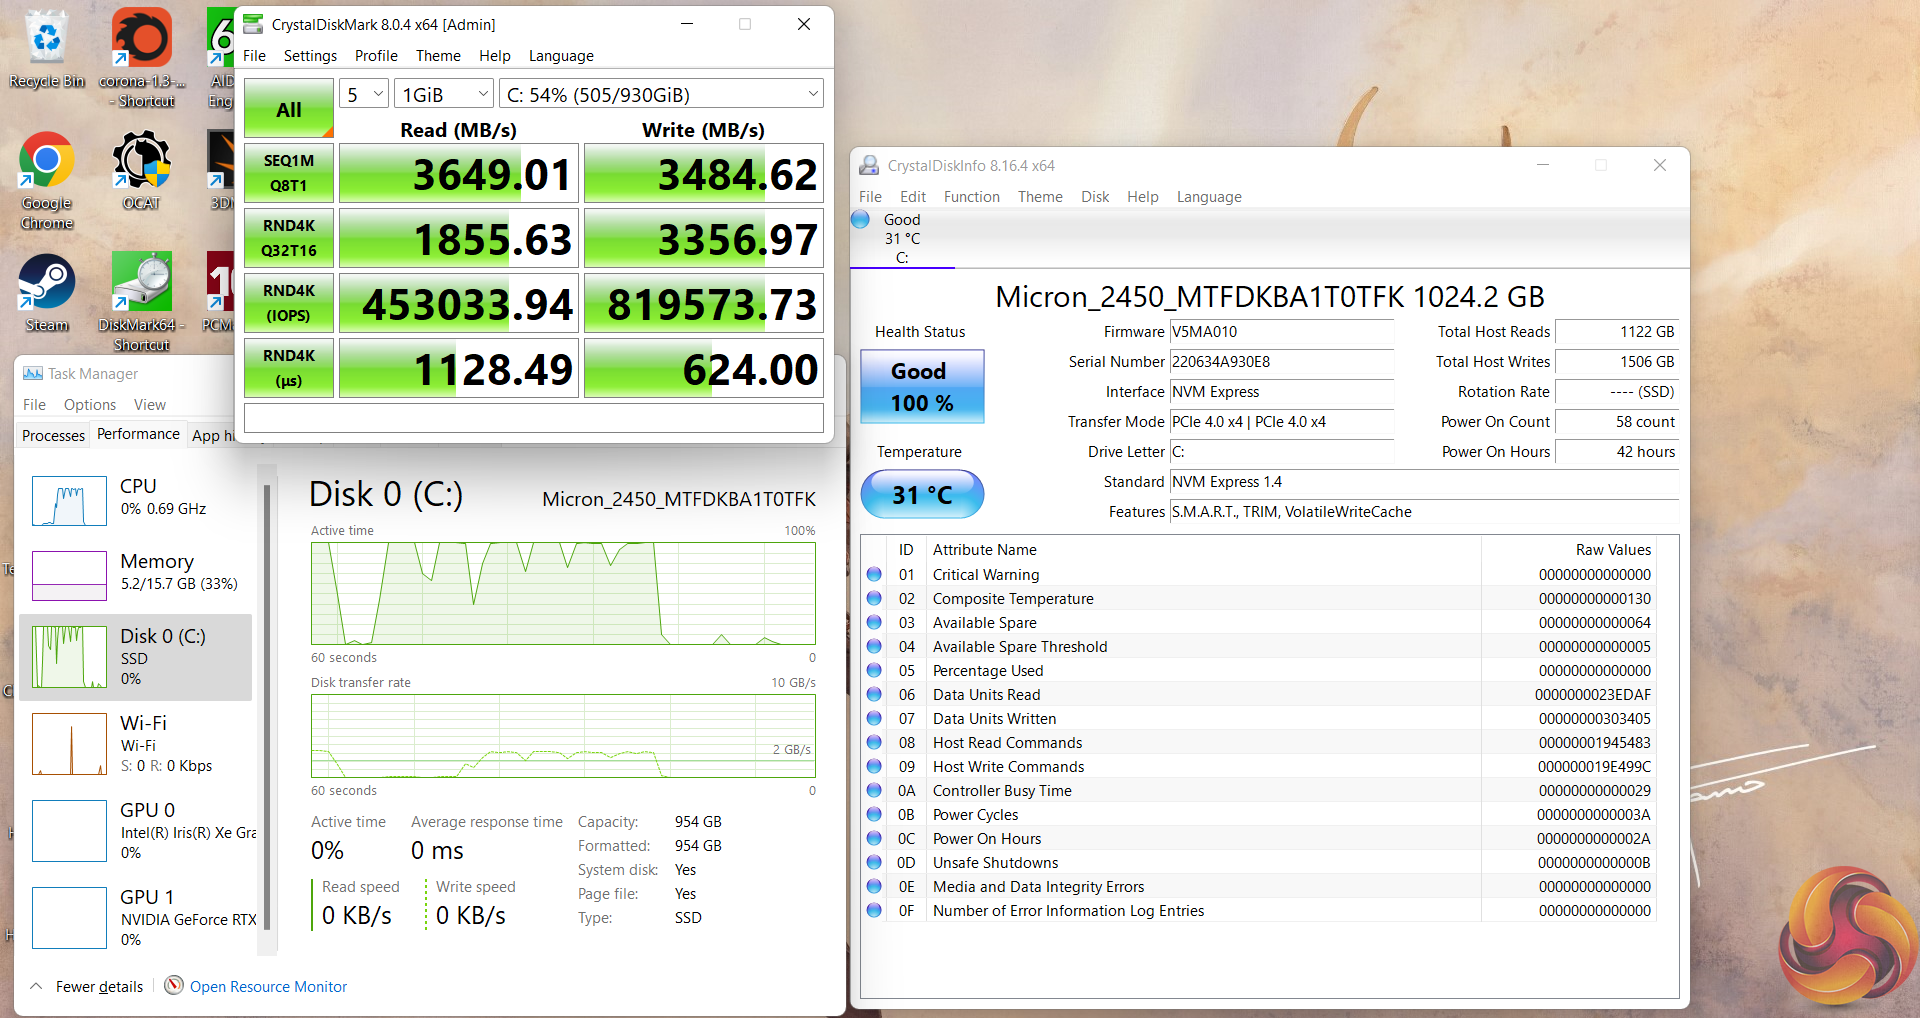Image resolution: width=1920 pixels, height=1018 pixels.
Task: Click the Open Resource Monitor link
Action: pos(268,987)
